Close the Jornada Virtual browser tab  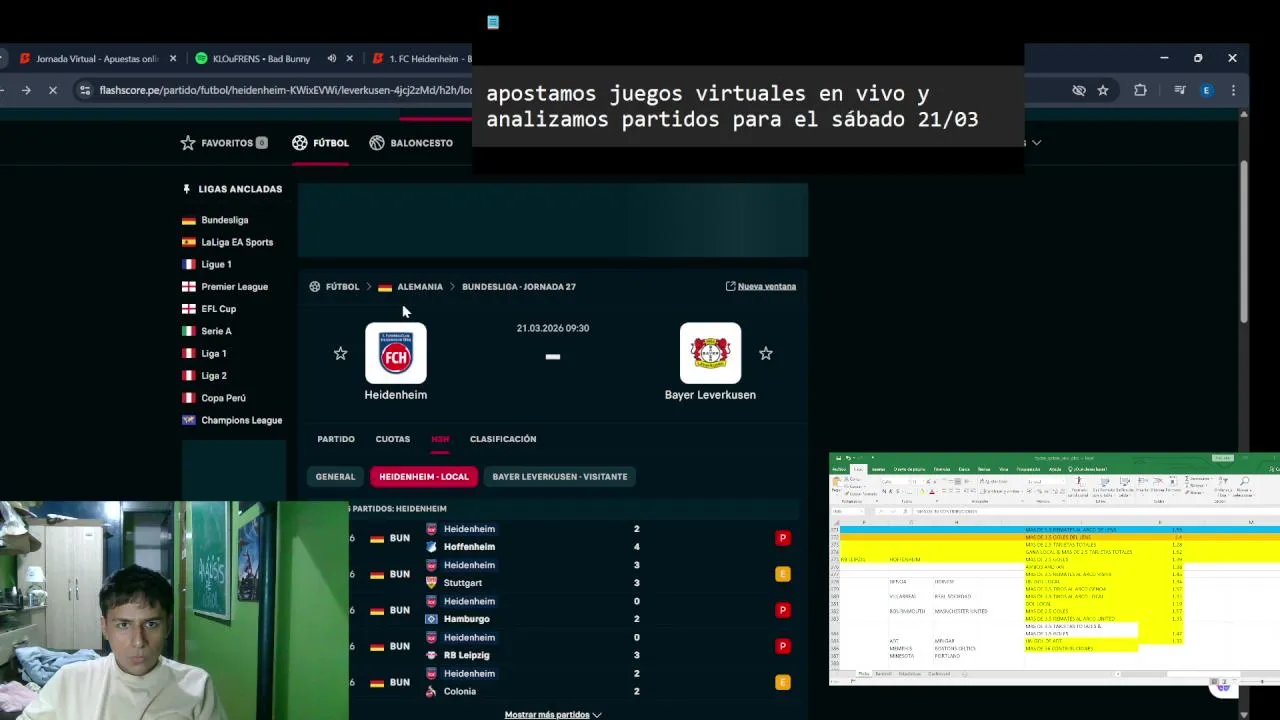point(172,59)
